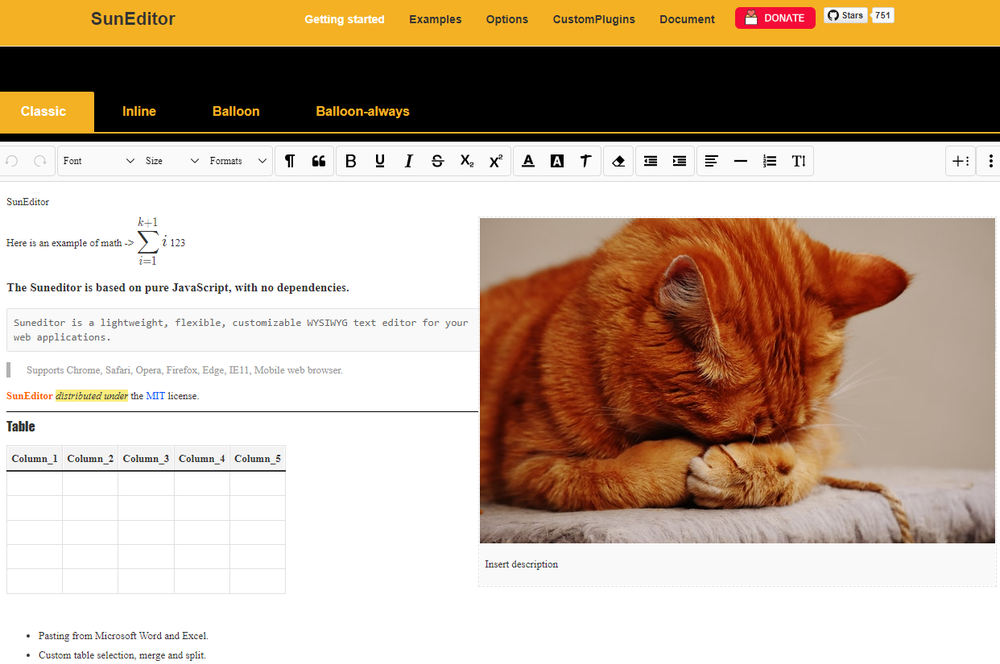Click the grey code block about Suneditor

click(x=242, y=330)
